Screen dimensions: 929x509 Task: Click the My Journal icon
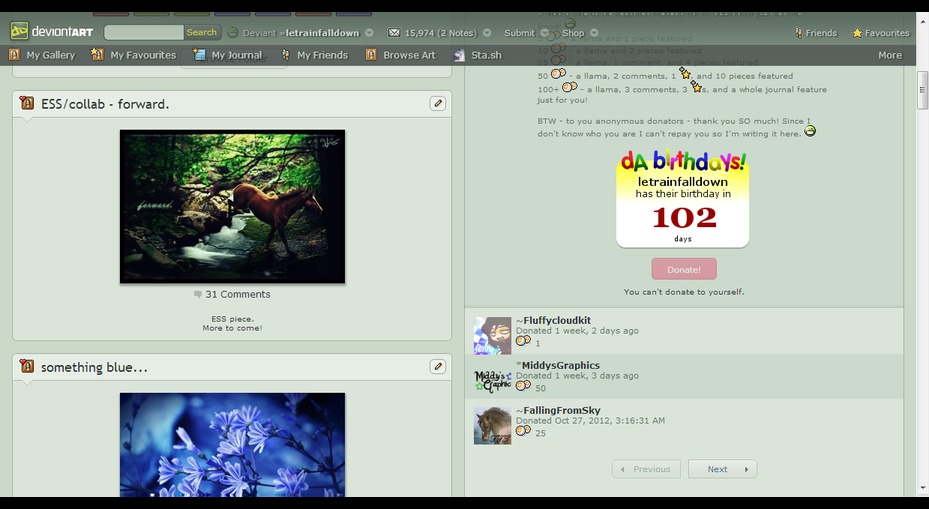point(200,55)
